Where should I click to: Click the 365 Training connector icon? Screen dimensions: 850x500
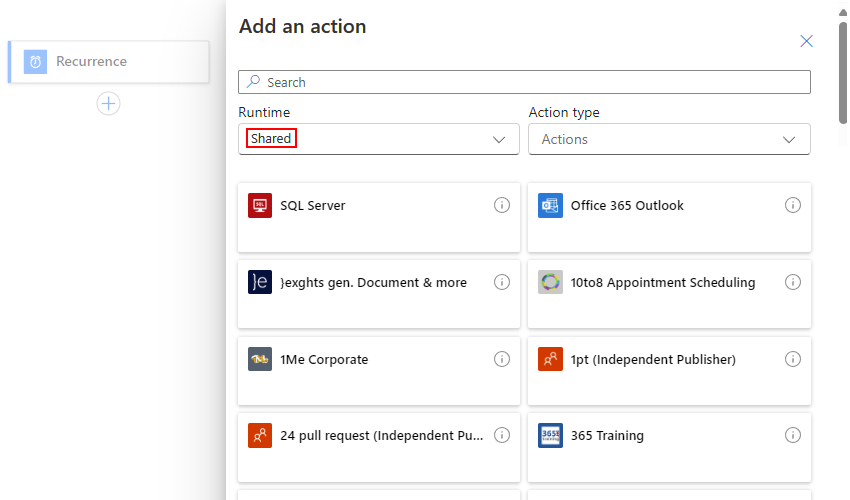coord(550,436)
